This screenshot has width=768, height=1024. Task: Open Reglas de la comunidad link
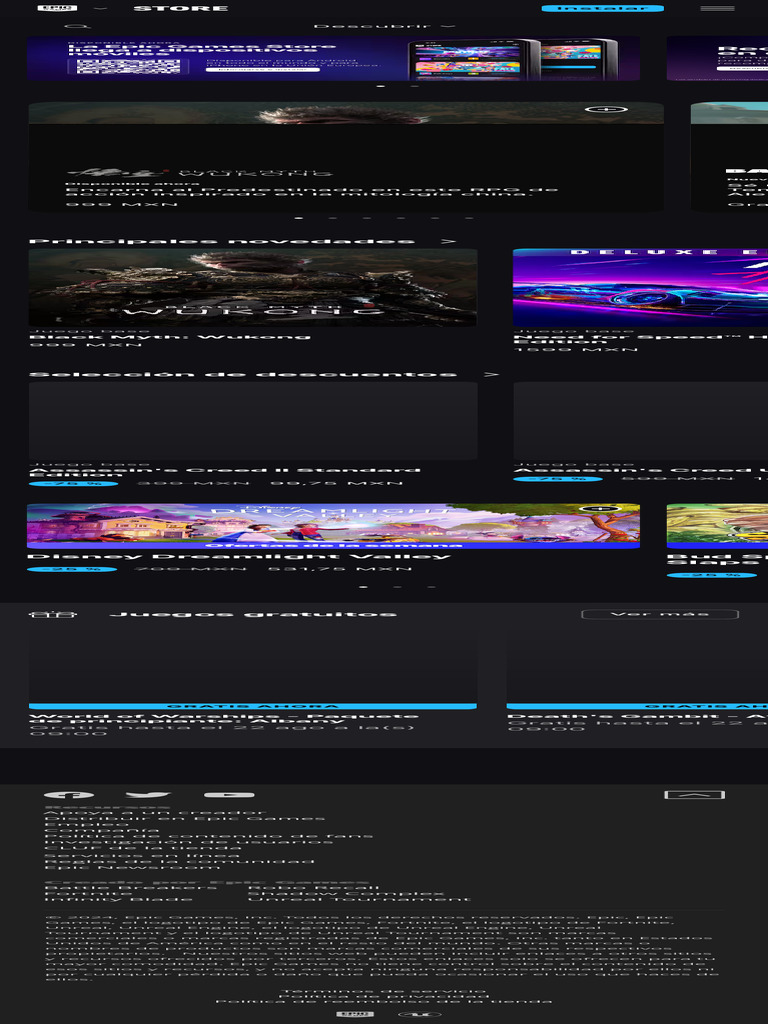point(180,861)
